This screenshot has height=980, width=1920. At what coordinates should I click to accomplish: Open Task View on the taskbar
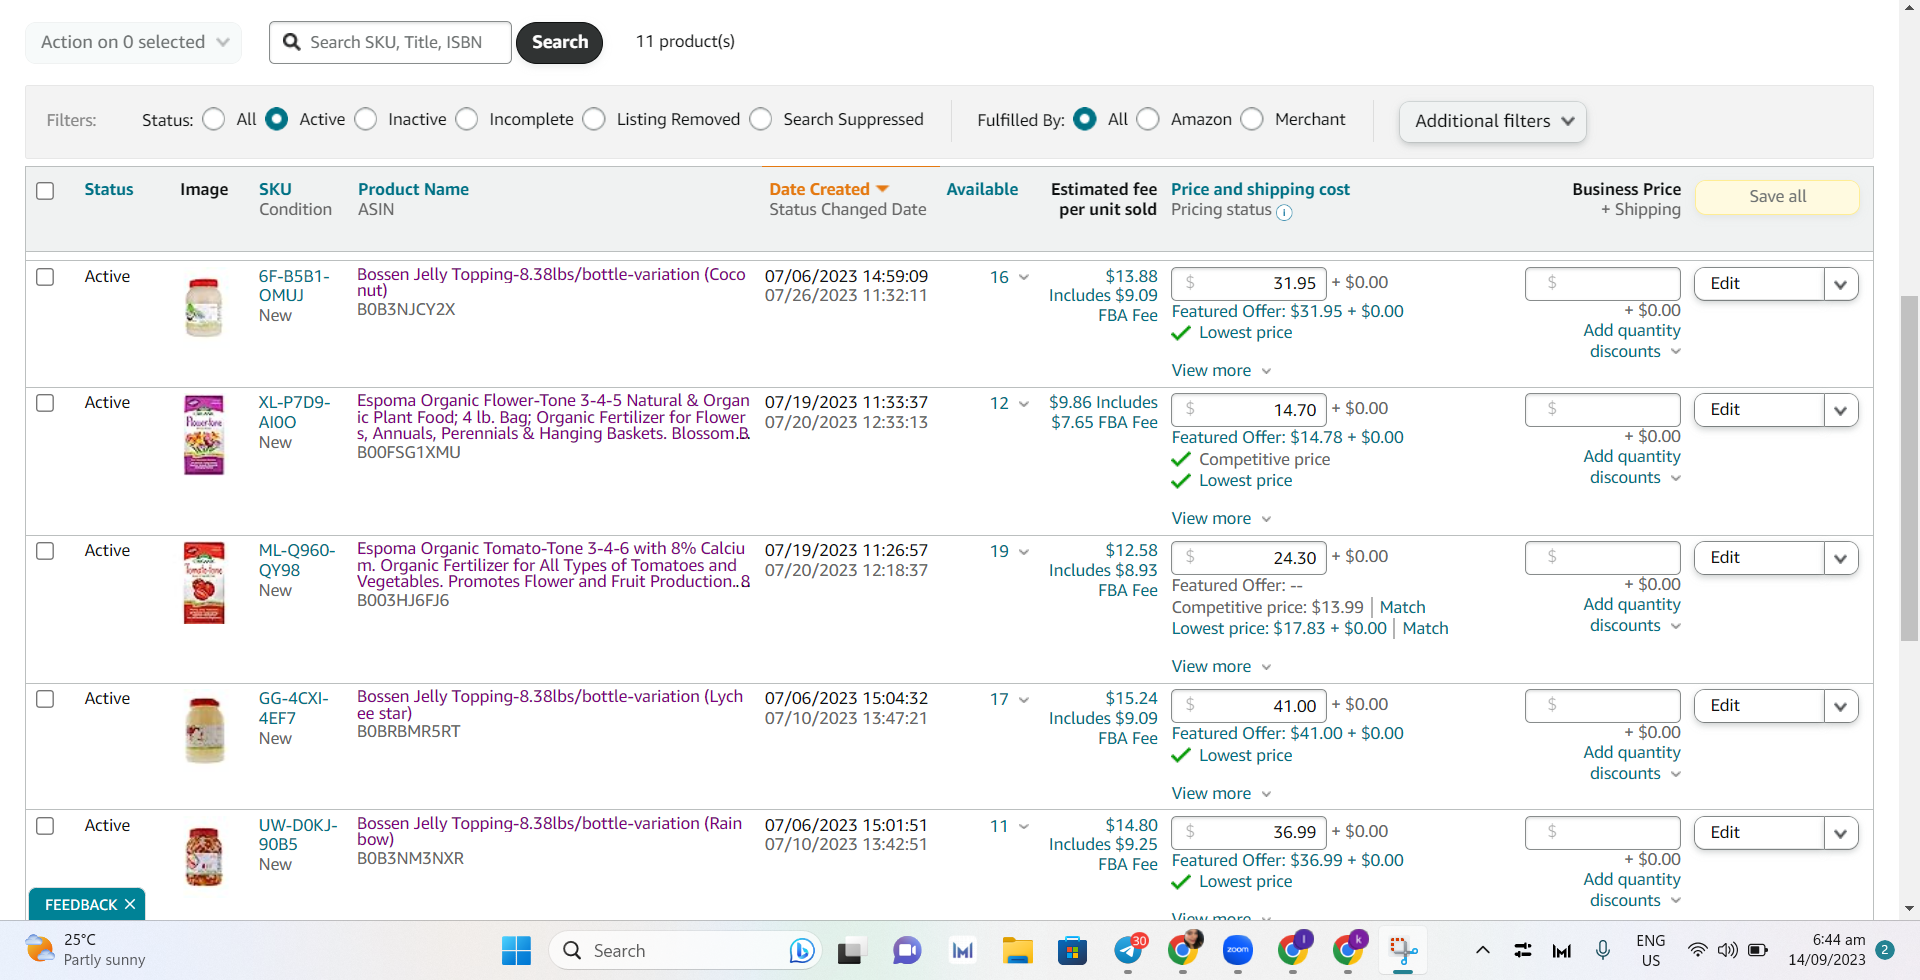[x=850, y=950]
